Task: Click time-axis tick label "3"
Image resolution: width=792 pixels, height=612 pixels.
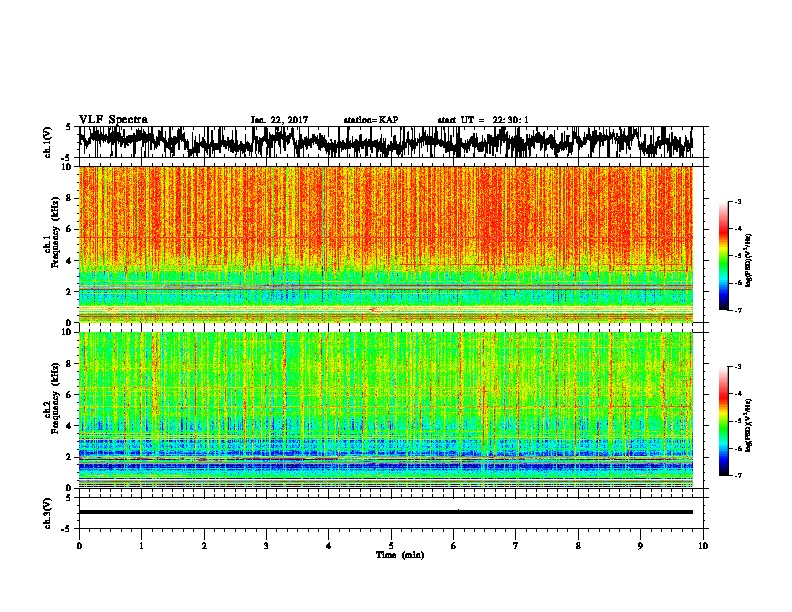Action: [x=266, y=546]
